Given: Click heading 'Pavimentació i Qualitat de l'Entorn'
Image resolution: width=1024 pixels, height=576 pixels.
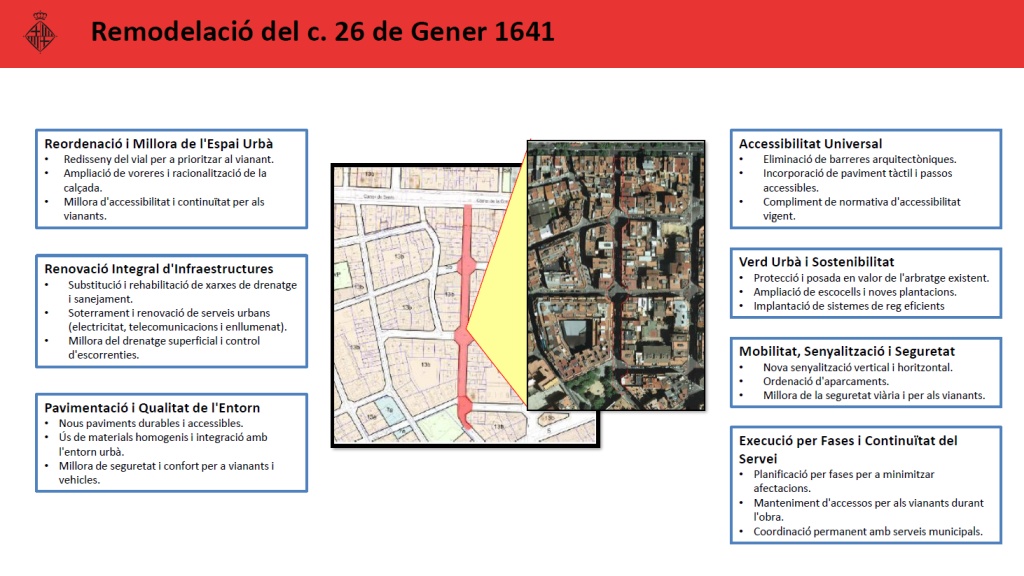Looking at the screenshot, I should pyautogui.click(x=152, y=408).
